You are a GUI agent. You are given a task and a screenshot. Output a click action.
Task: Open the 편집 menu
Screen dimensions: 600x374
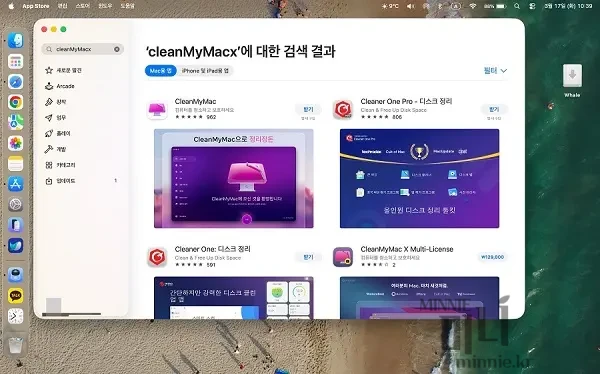62,6
